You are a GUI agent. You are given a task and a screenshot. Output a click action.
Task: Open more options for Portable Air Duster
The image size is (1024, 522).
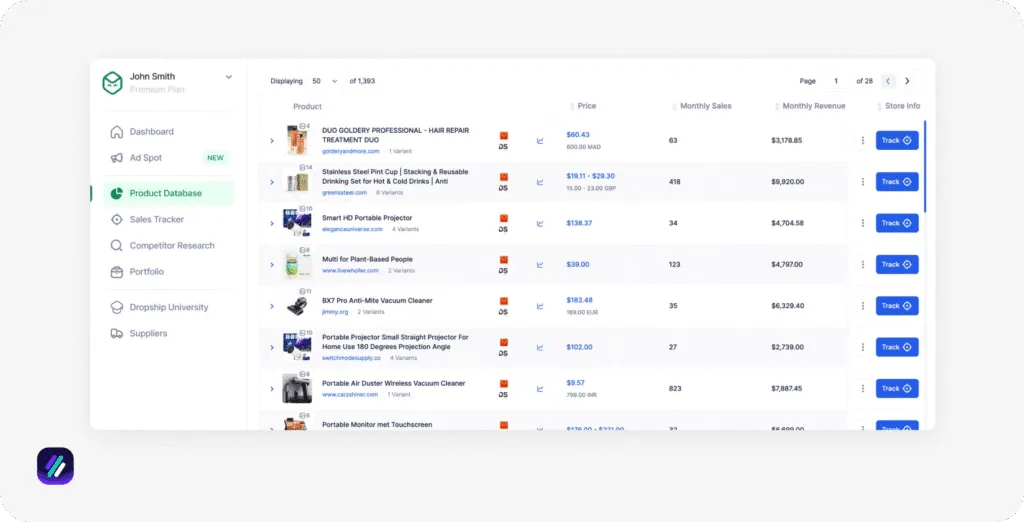click(x=863, y=388)
